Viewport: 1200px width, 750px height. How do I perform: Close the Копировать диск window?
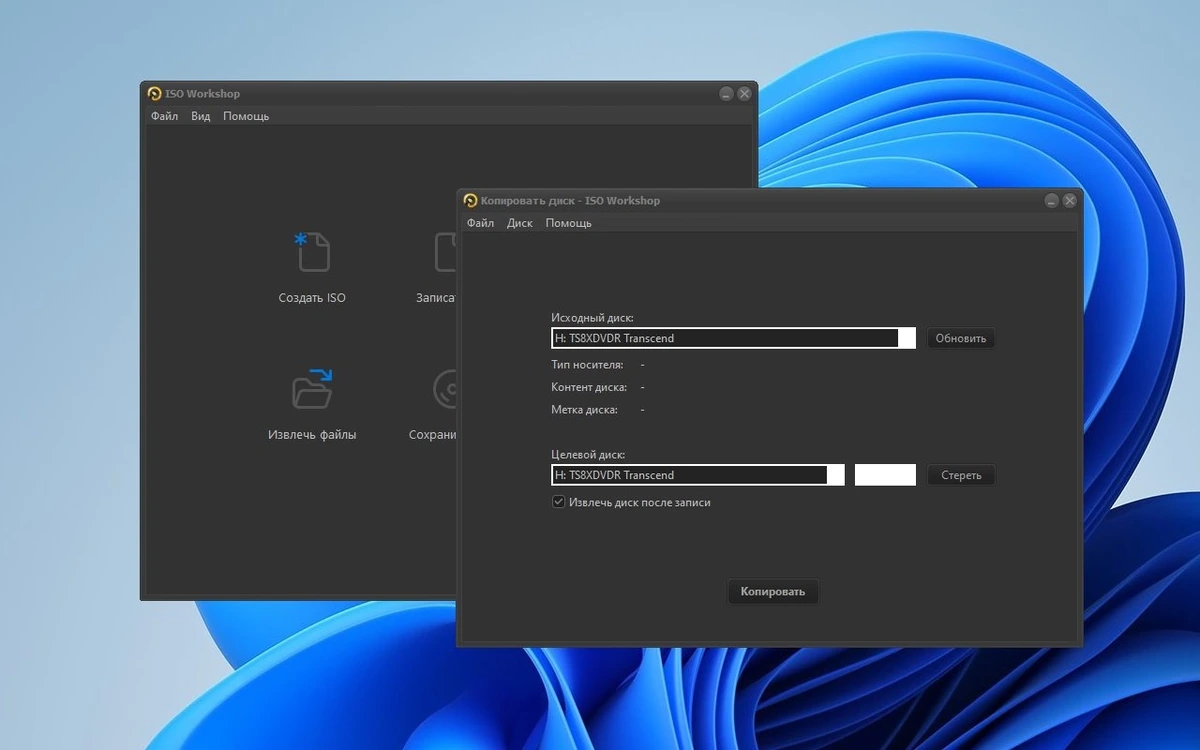coord(1070,201)
